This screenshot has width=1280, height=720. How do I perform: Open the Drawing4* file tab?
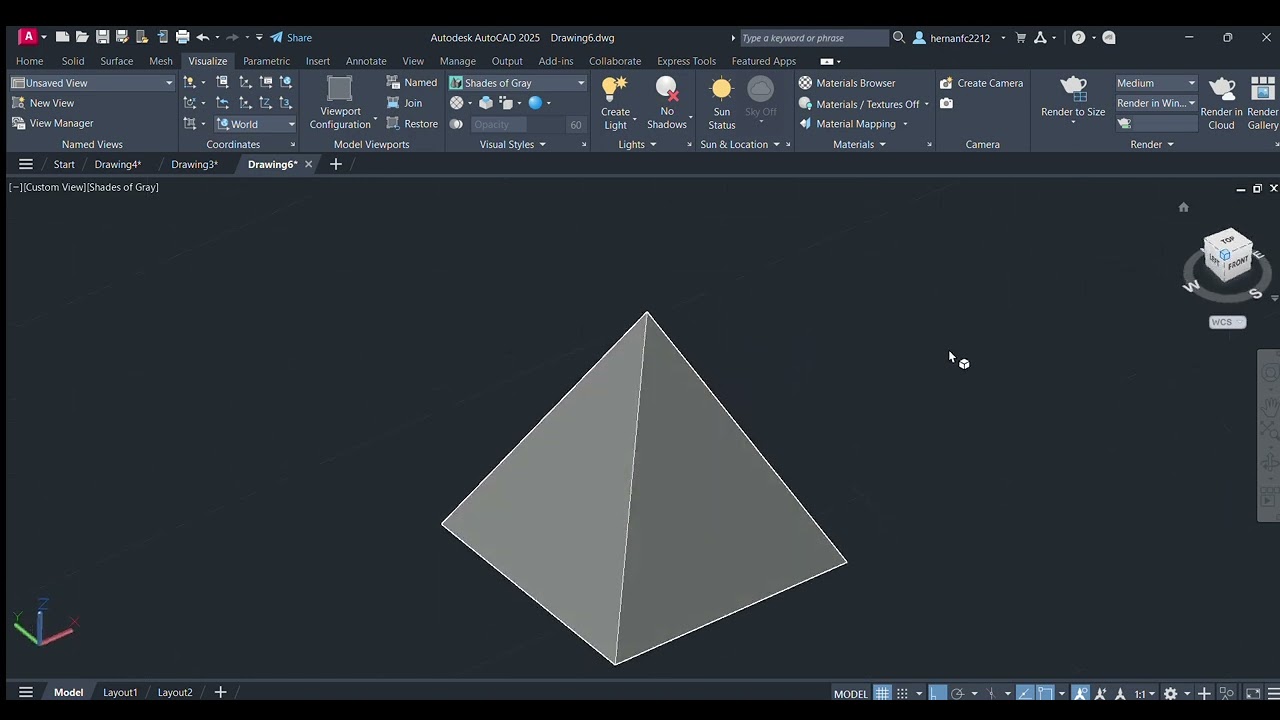click(x=118, y=164)
